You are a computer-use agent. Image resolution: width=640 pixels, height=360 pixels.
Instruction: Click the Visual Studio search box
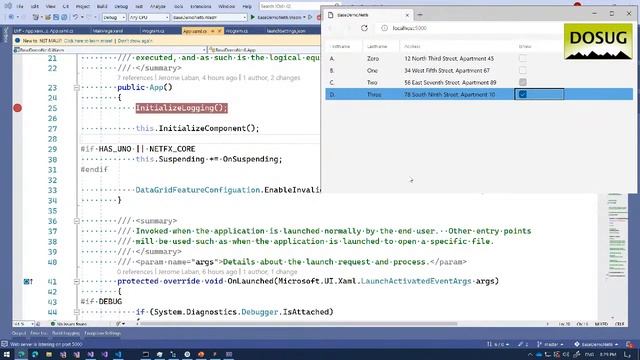point(299,6)
